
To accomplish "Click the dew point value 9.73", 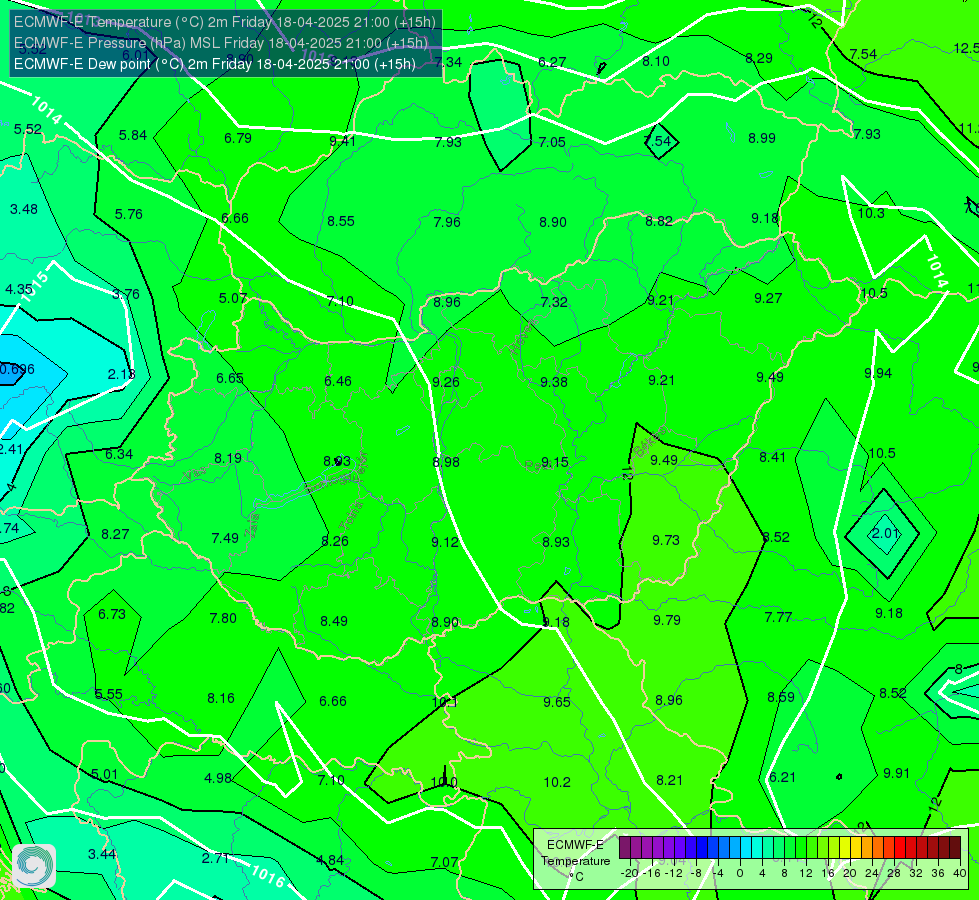I will tap(666, 540).
